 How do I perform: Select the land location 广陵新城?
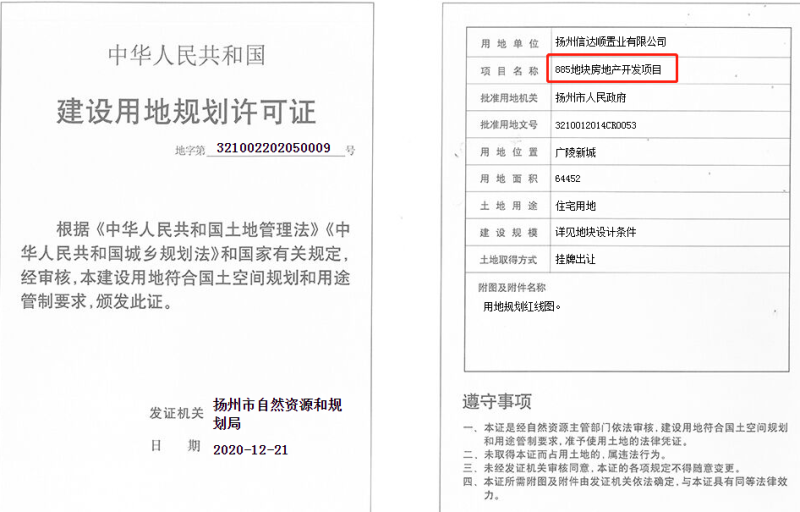pyautogui.click(x=575, y=152)
